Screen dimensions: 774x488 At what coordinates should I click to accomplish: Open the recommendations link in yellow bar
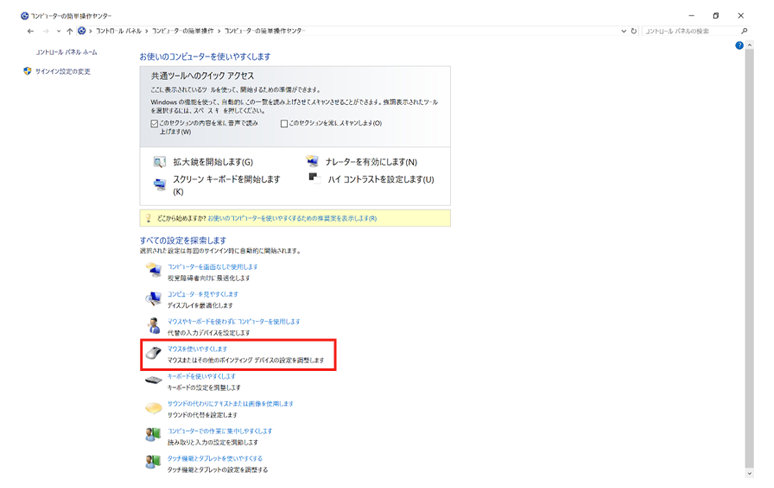tap(292, 218)
